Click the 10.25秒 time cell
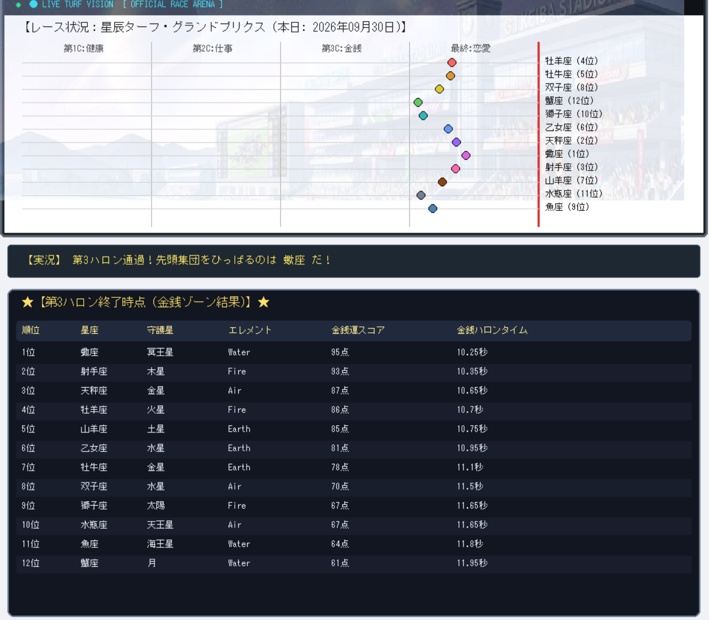Screen dimensions: 709x620 [472, 352]
